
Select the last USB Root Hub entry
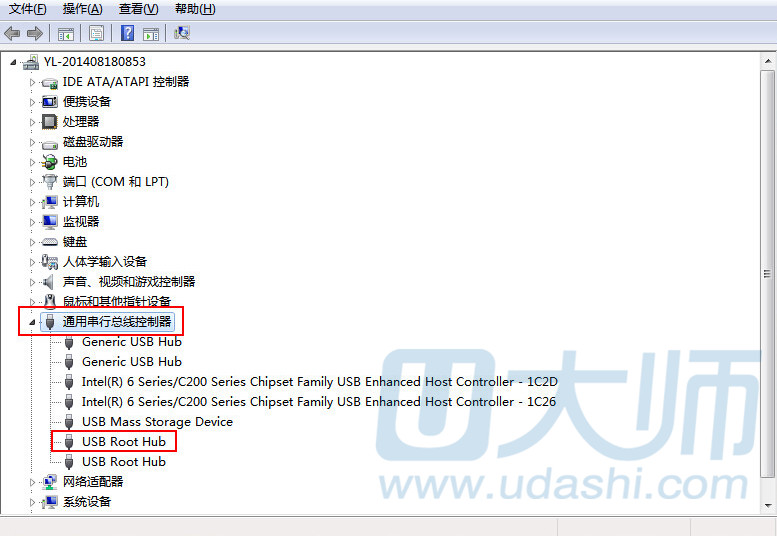tap(124, 462)
